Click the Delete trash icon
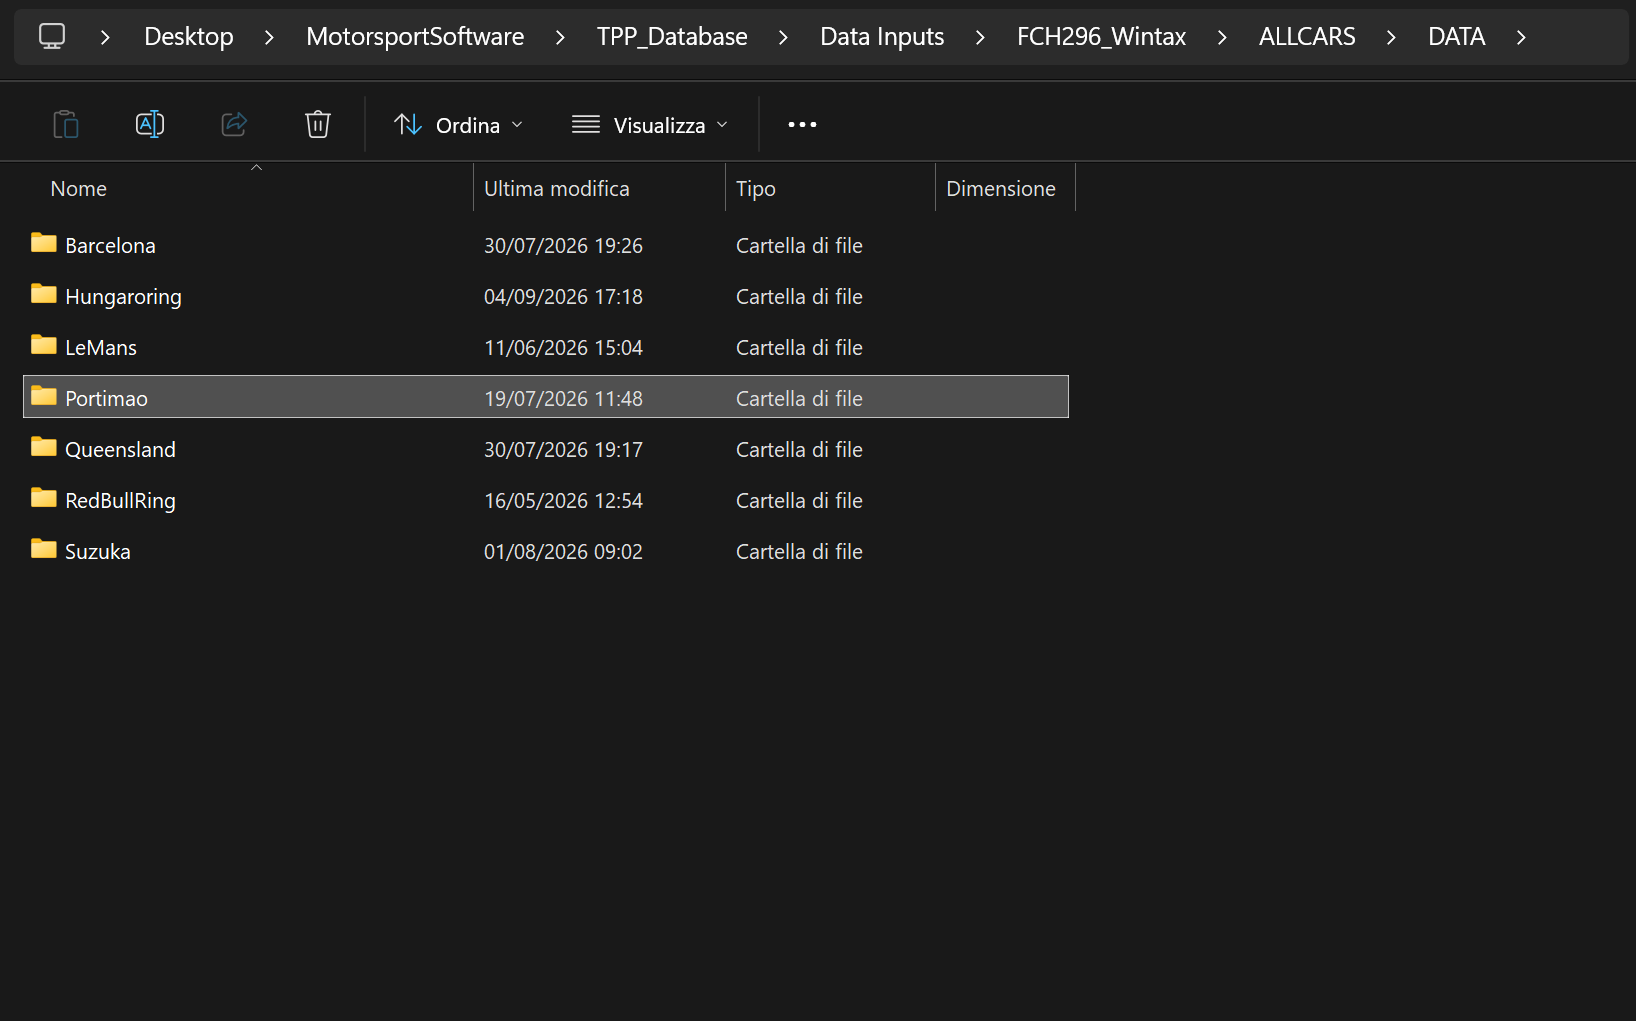1636x1021 pixels. [x=318, y=124]
